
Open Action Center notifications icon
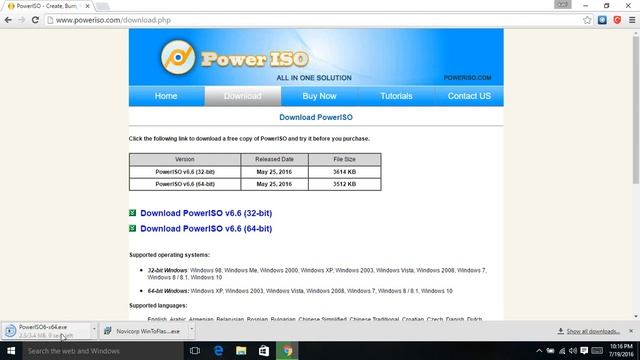pyautogui.click(x=584, y=351)
